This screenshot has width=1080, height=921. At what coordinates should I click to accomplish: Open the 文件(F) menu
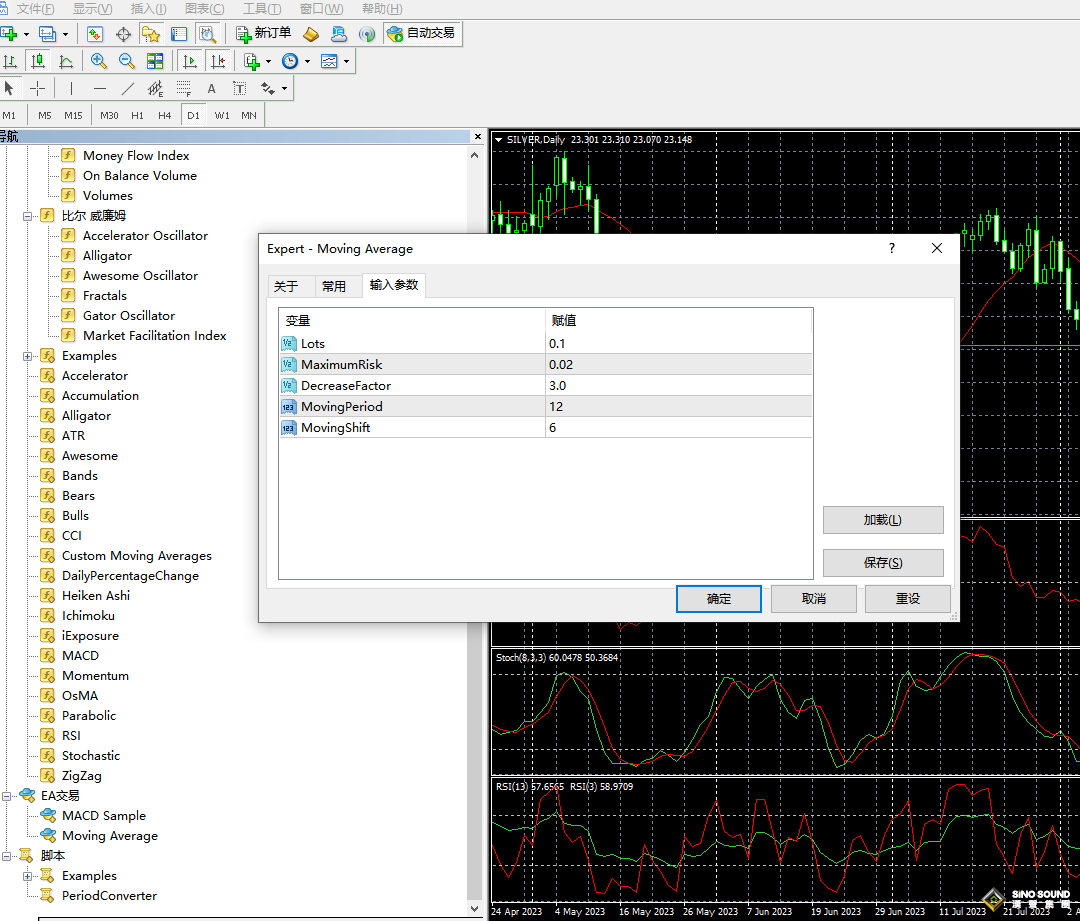tap(34, 8)
